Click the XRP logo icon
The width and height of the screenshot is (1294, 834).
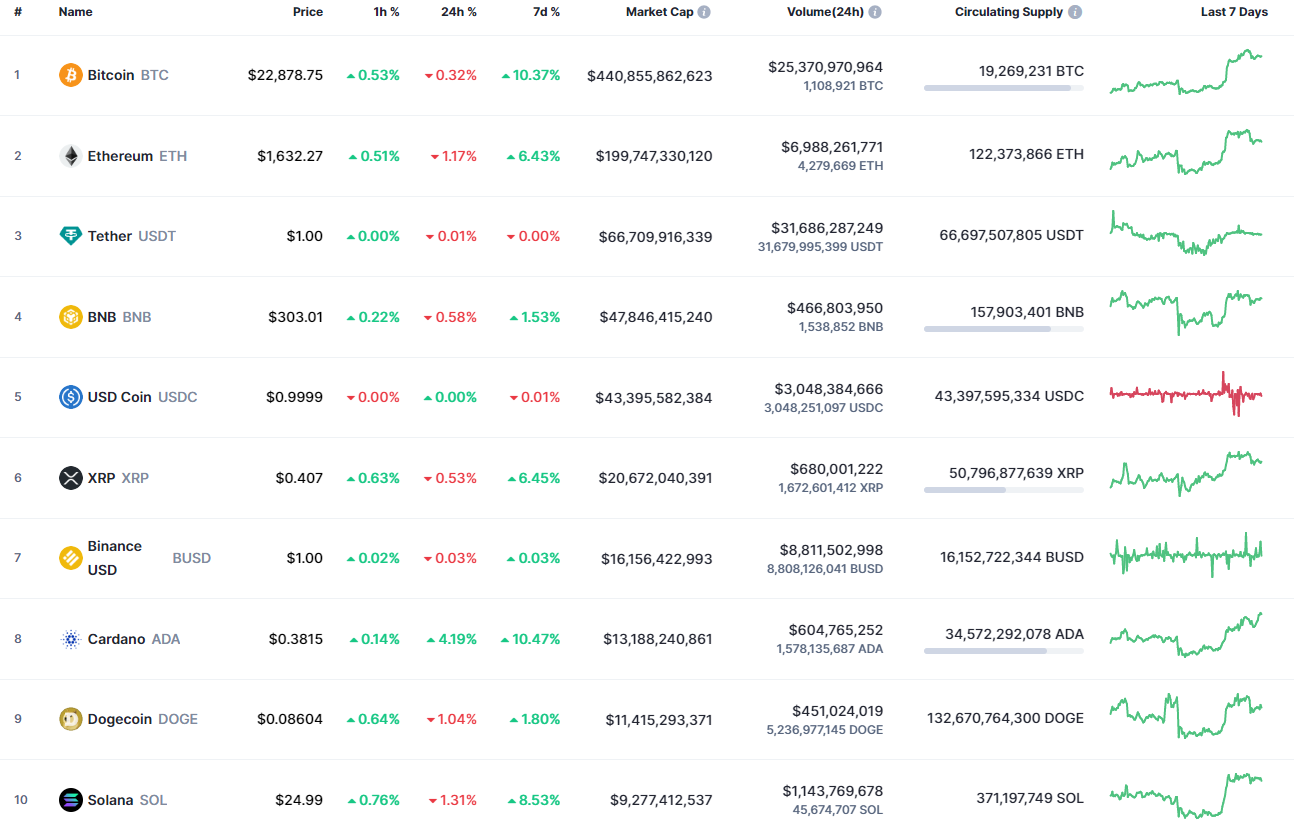point(69,478)
